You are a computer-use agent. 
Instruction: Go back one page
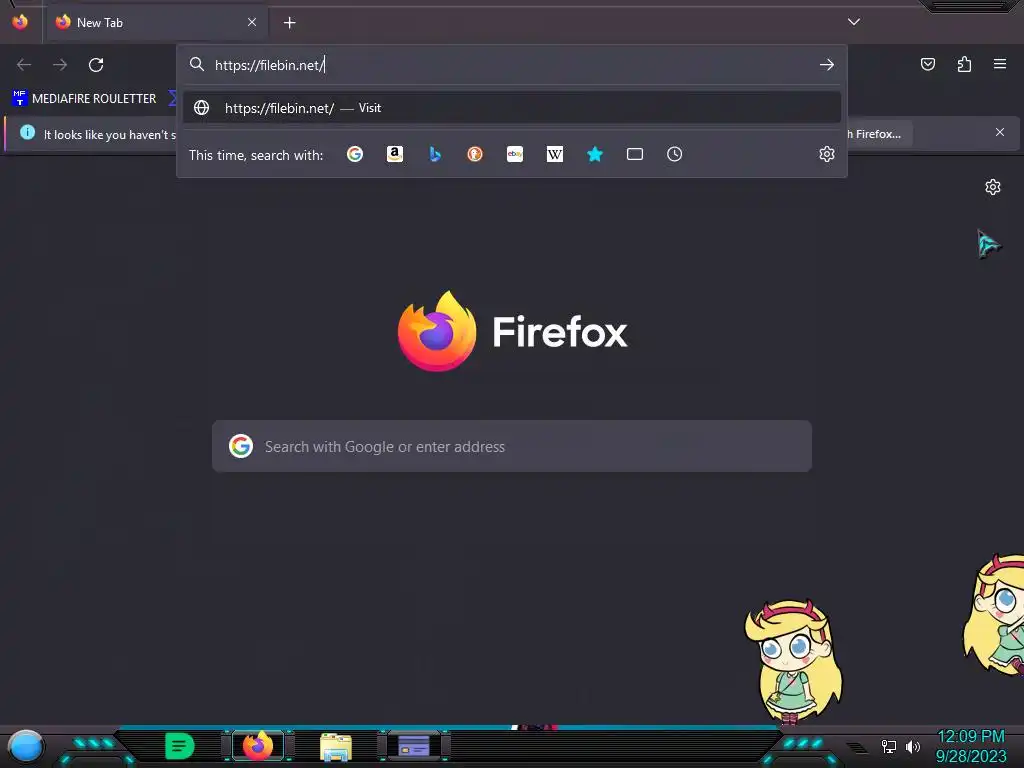pos(24,65)
